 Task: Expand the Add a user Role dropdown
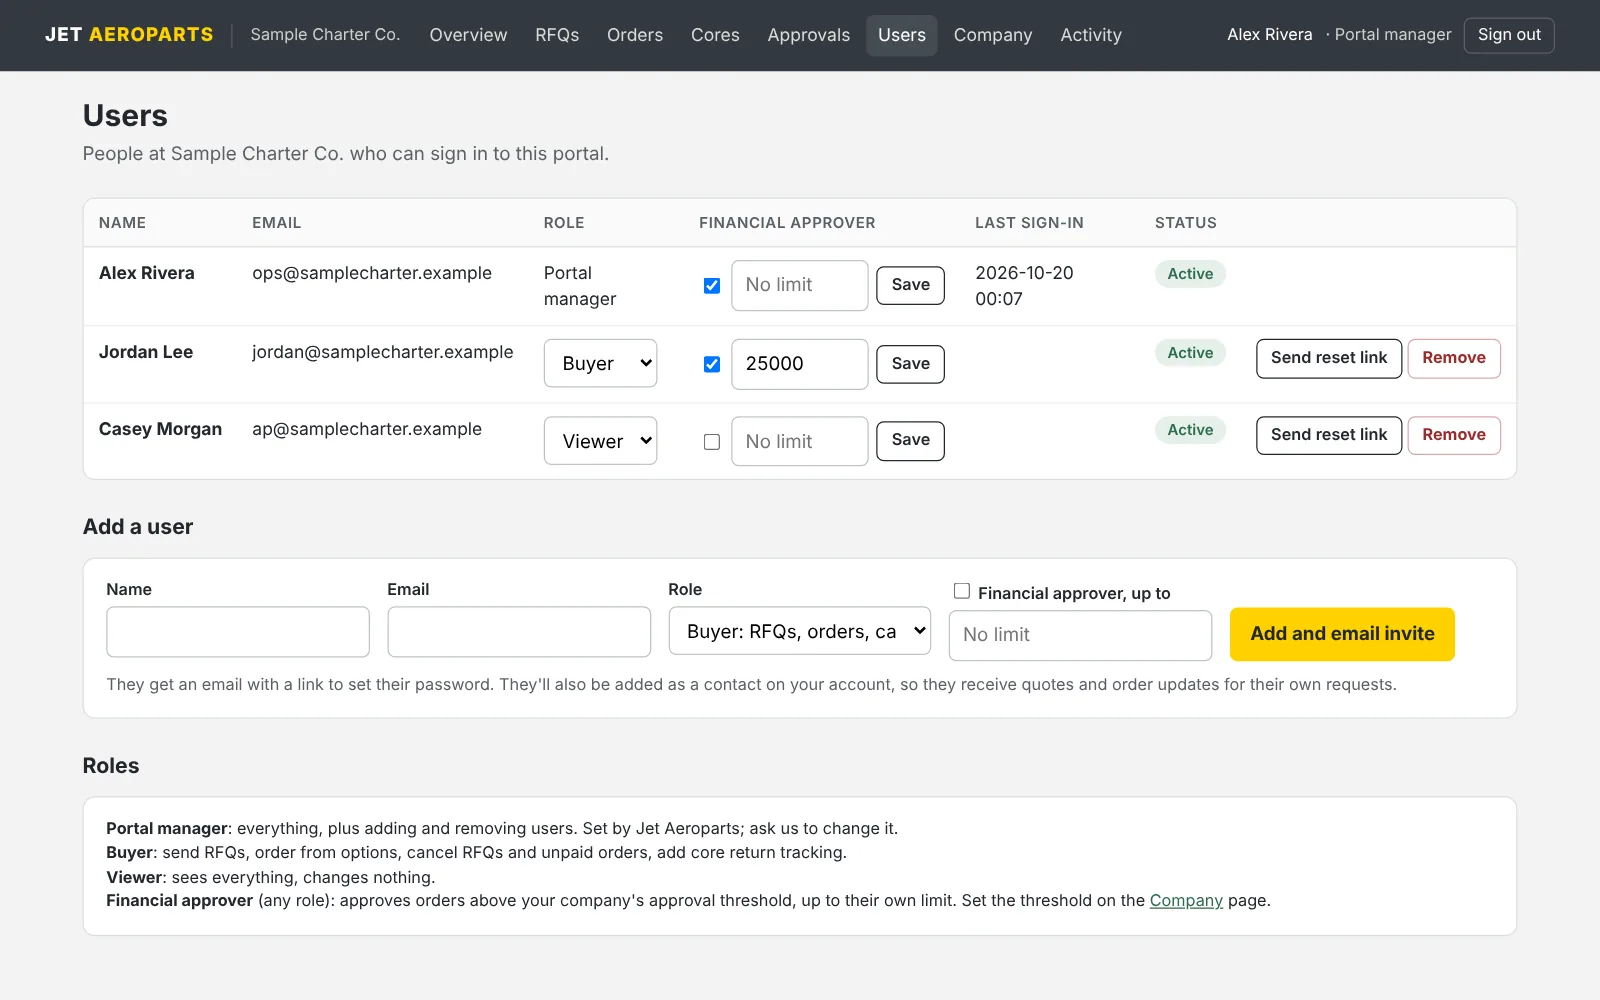799,631
